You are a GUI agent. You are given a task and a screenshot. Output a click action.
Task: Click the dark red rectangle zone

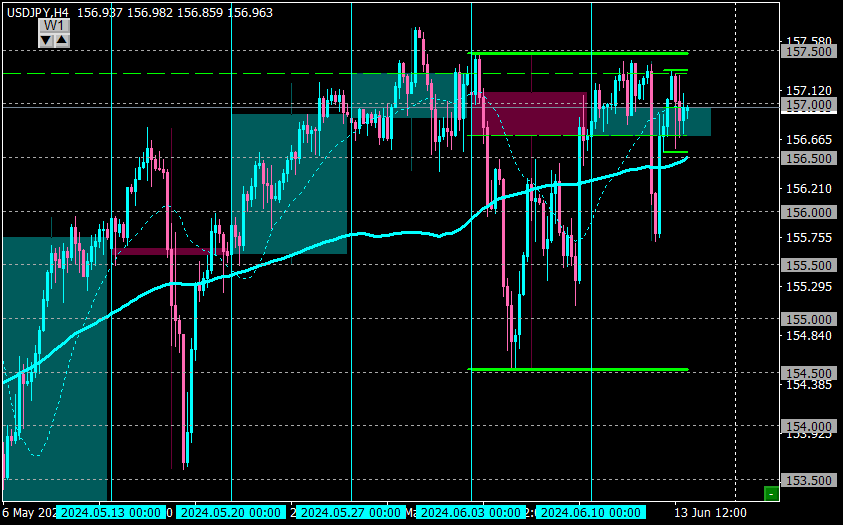tap(528, 114)
